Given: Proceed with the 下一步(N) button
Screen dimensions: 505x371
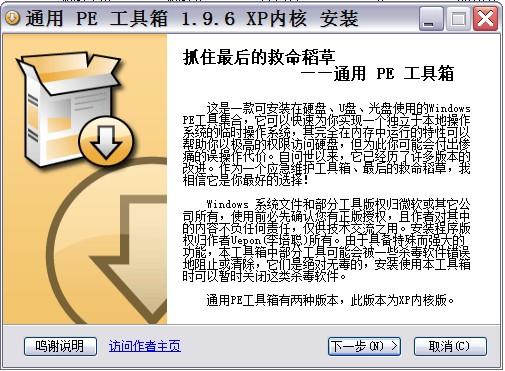Looking at the screenshot, I should coord(364,346).
